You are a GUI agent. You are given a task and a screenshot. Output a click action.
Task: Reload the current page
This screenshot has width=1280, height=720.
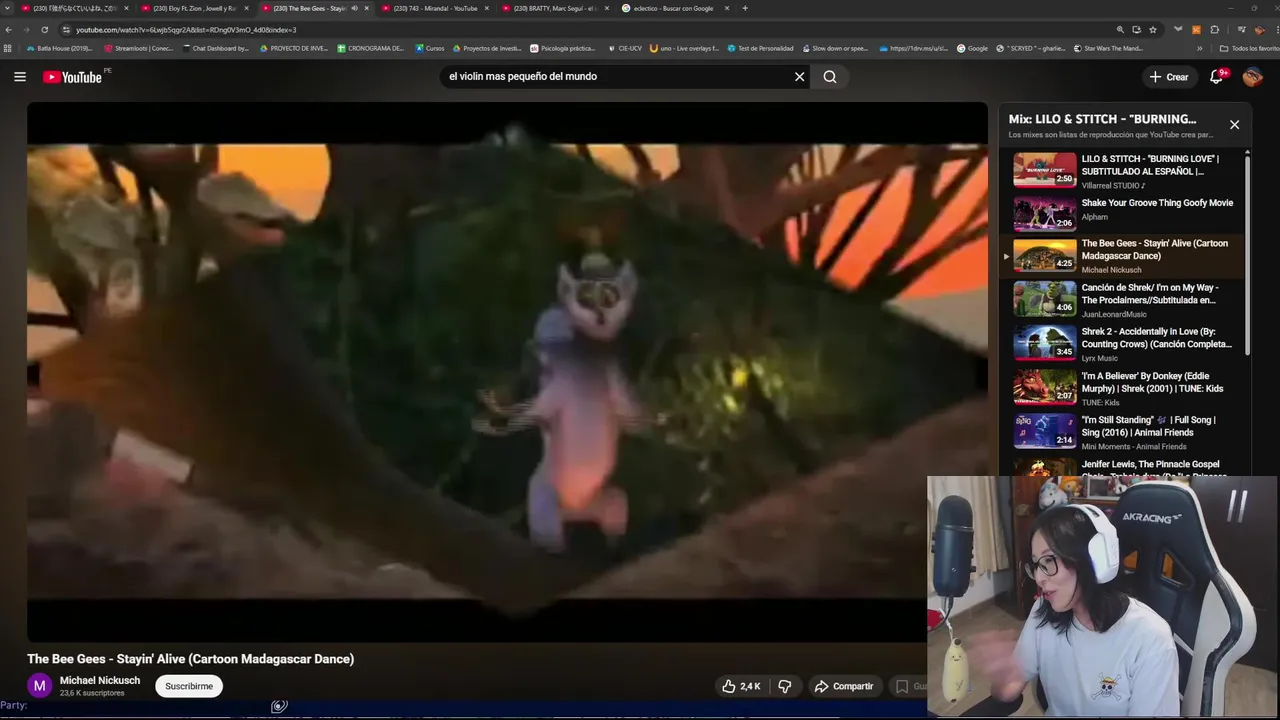[46, 30]
